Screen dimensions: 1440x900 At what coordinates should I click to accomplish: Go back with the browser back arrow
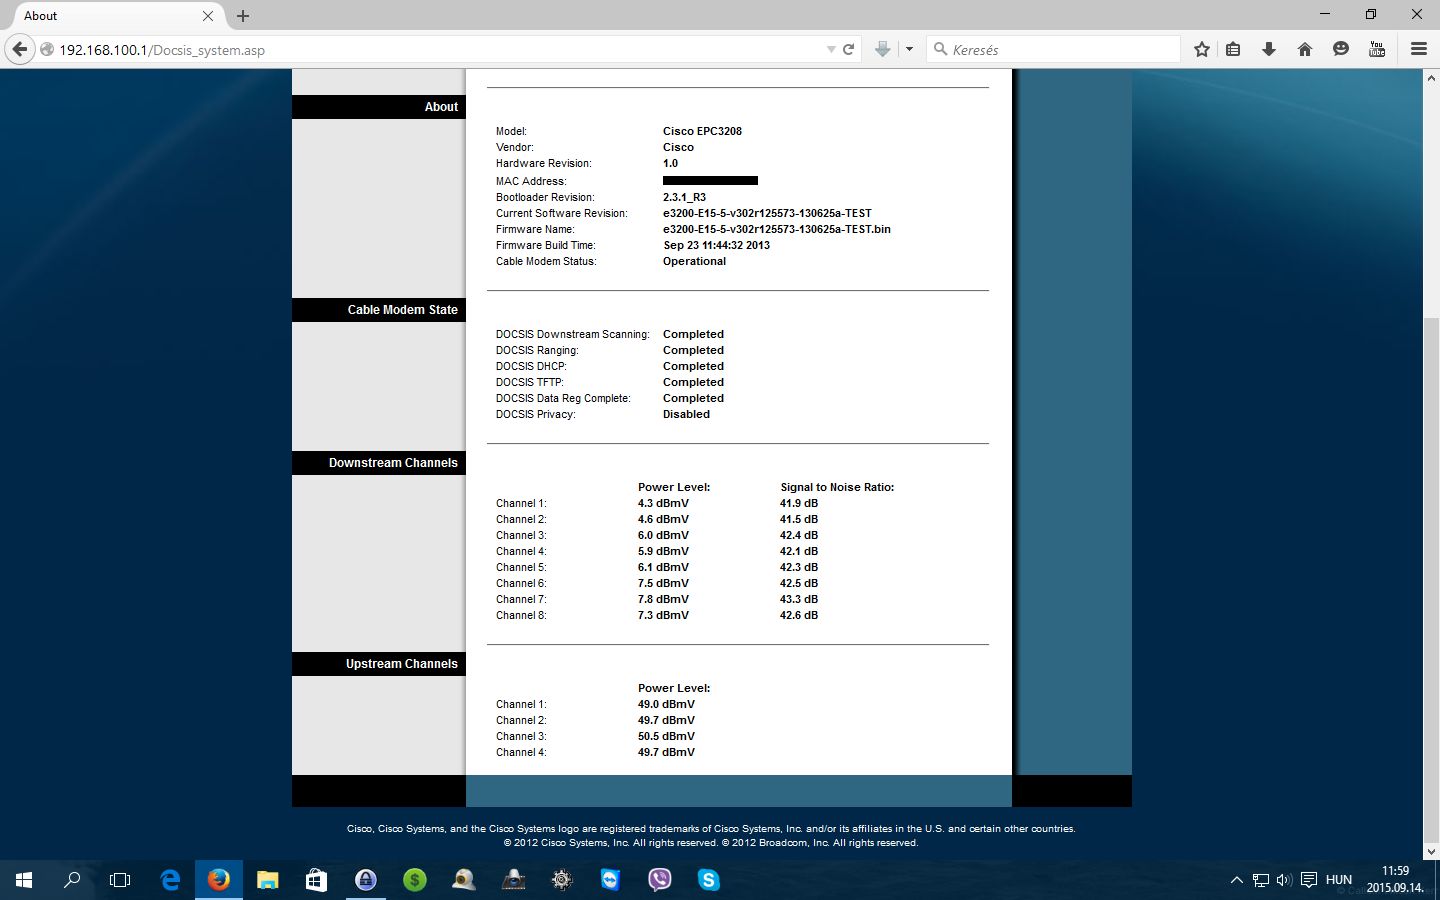(x=20, y=49)
